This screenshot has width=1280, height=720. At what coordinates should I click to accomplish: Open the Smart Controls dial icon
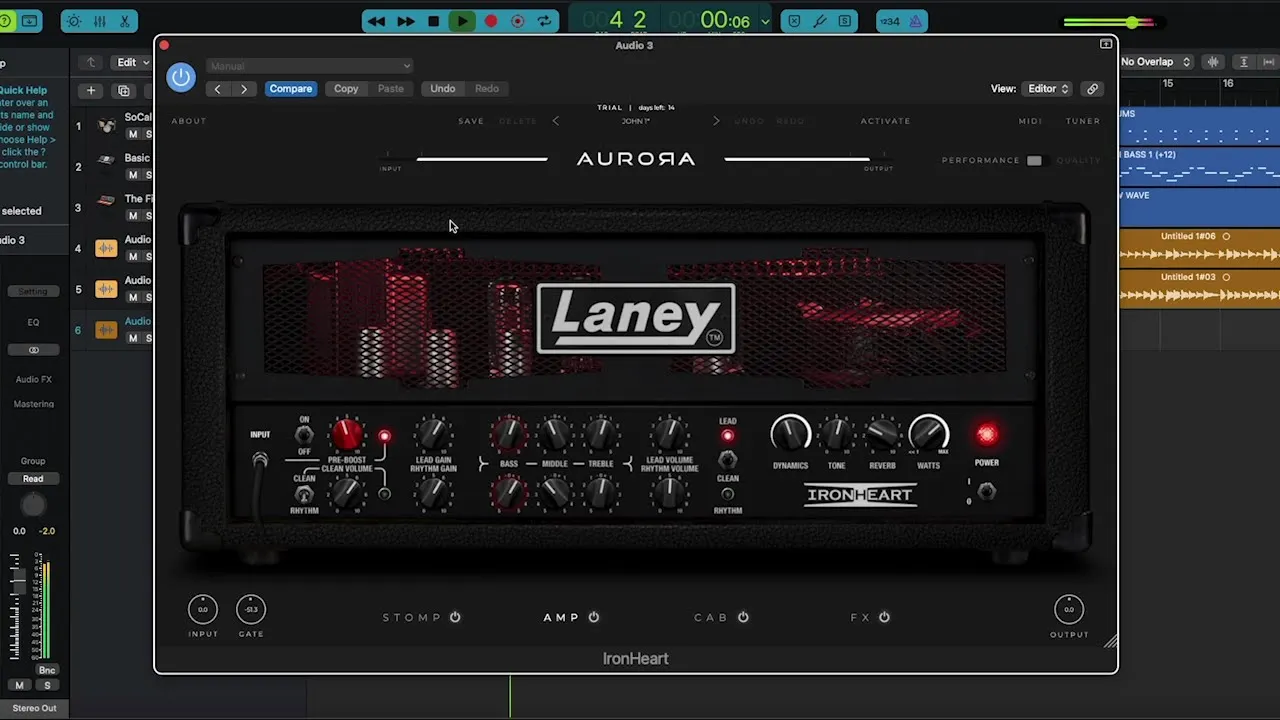click(73, 21)
